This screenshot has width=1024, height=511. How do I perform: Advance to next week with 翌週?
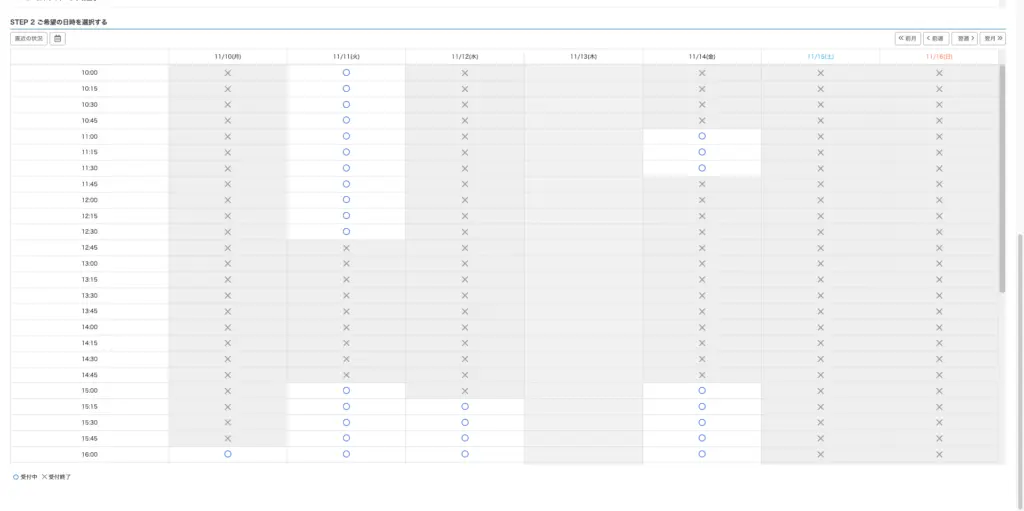click(x=964, y=38)
